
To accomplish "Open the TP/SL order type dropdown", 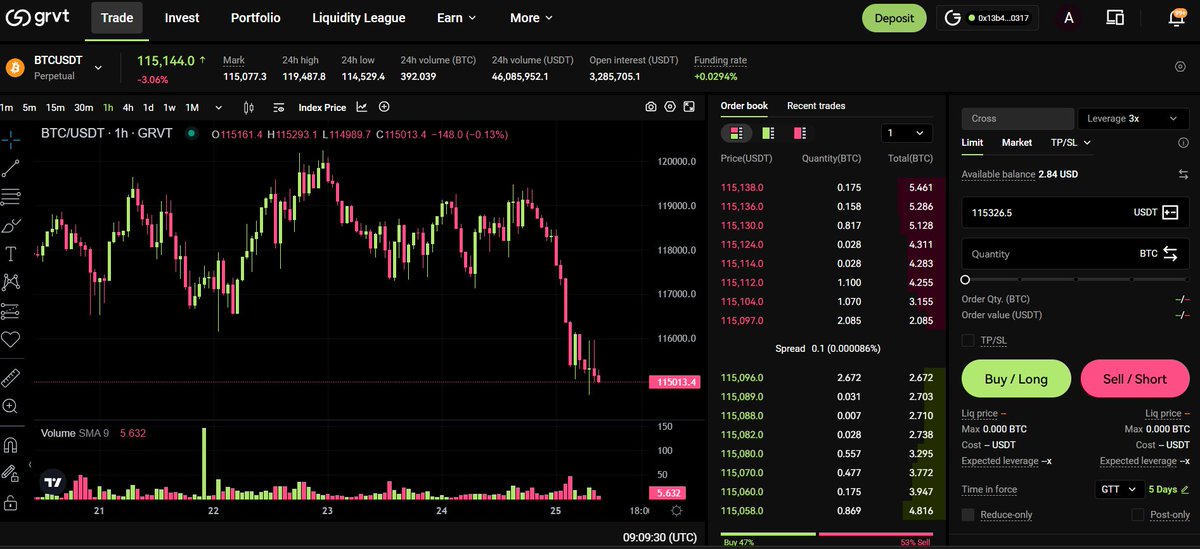I will tap(1071, 142).
